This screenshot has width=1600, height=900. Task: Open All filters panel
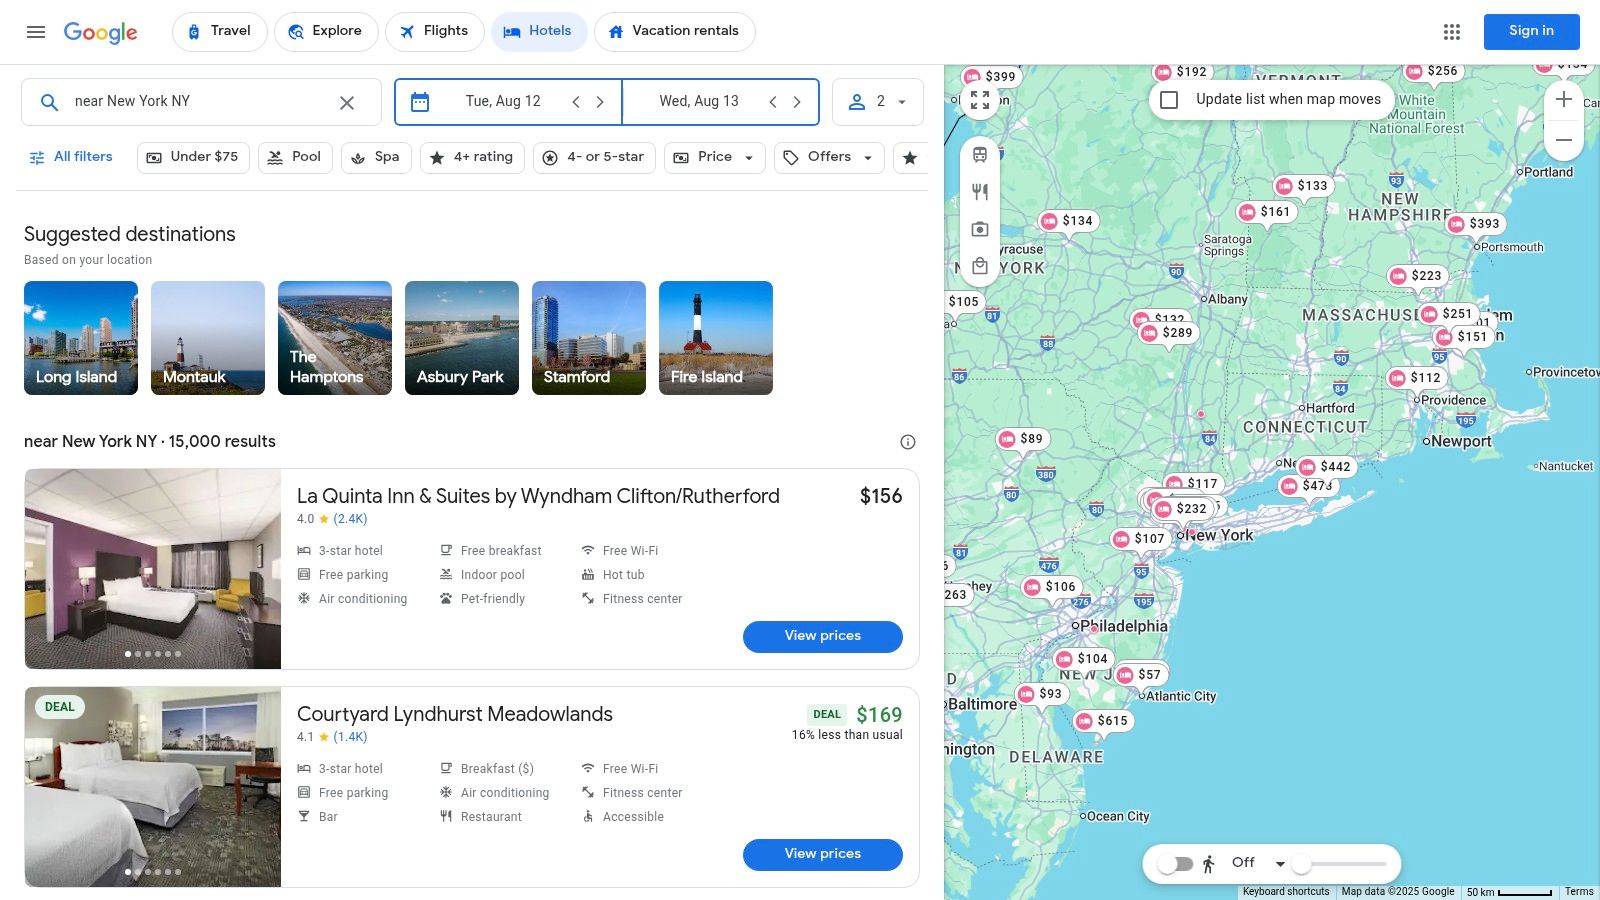[x=70, y=157]
